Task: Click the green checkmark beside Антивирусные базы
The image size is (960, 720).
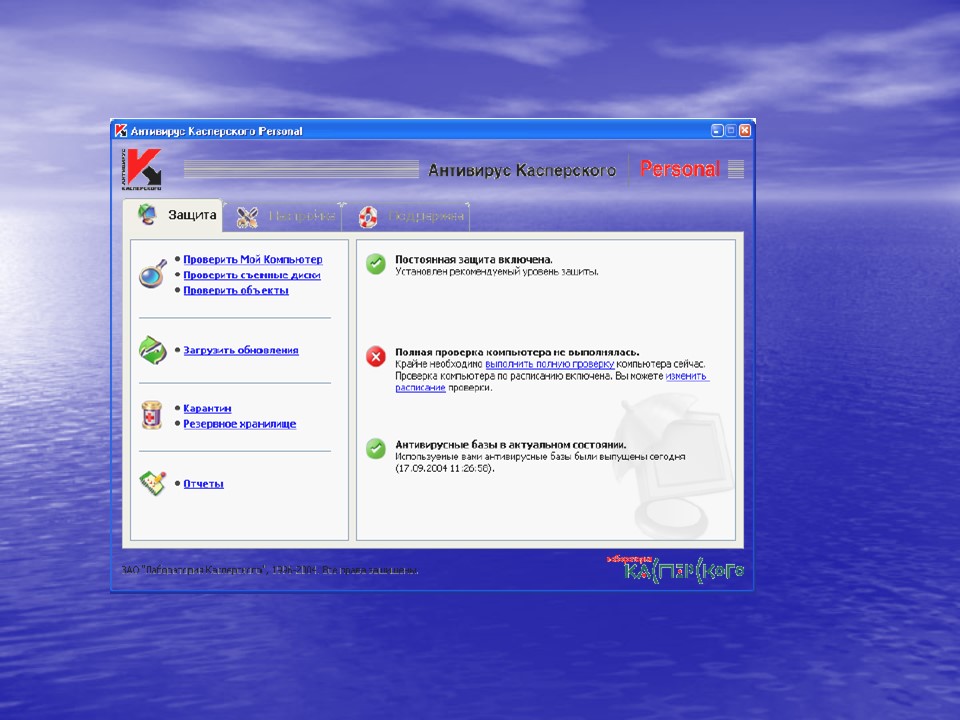Action: point(376,448)
